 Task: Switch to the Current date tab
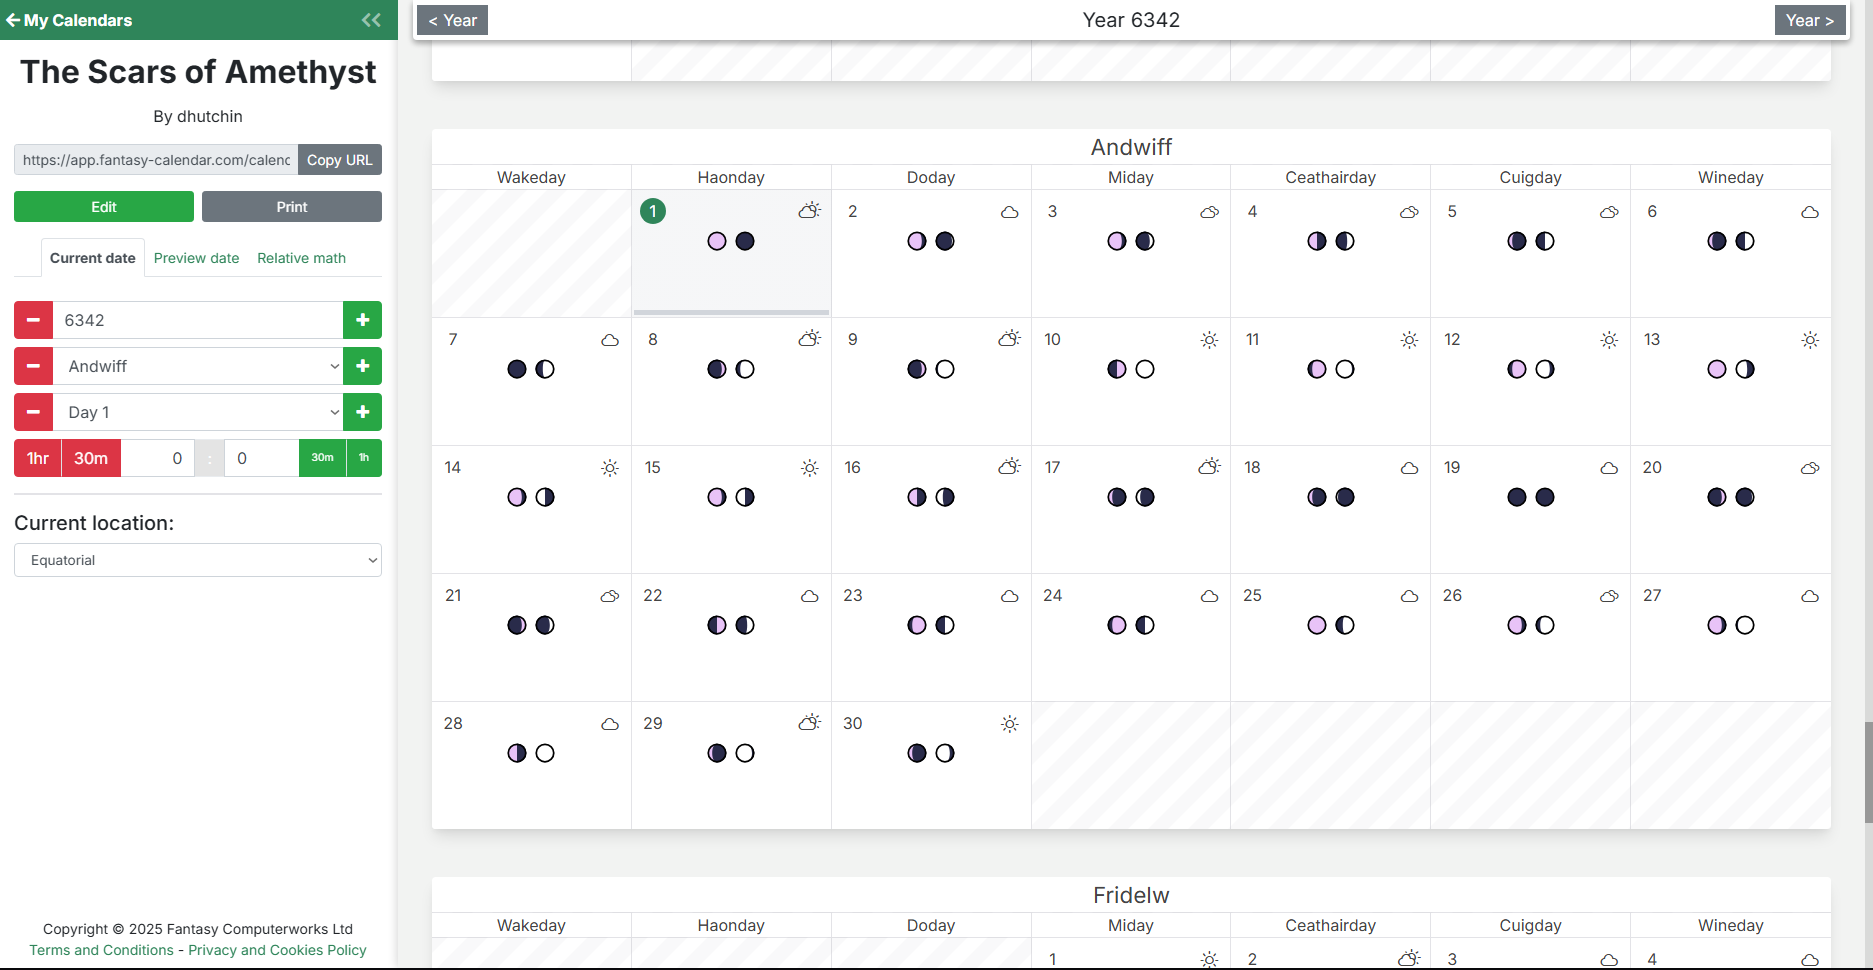click(x=93, y=258)
